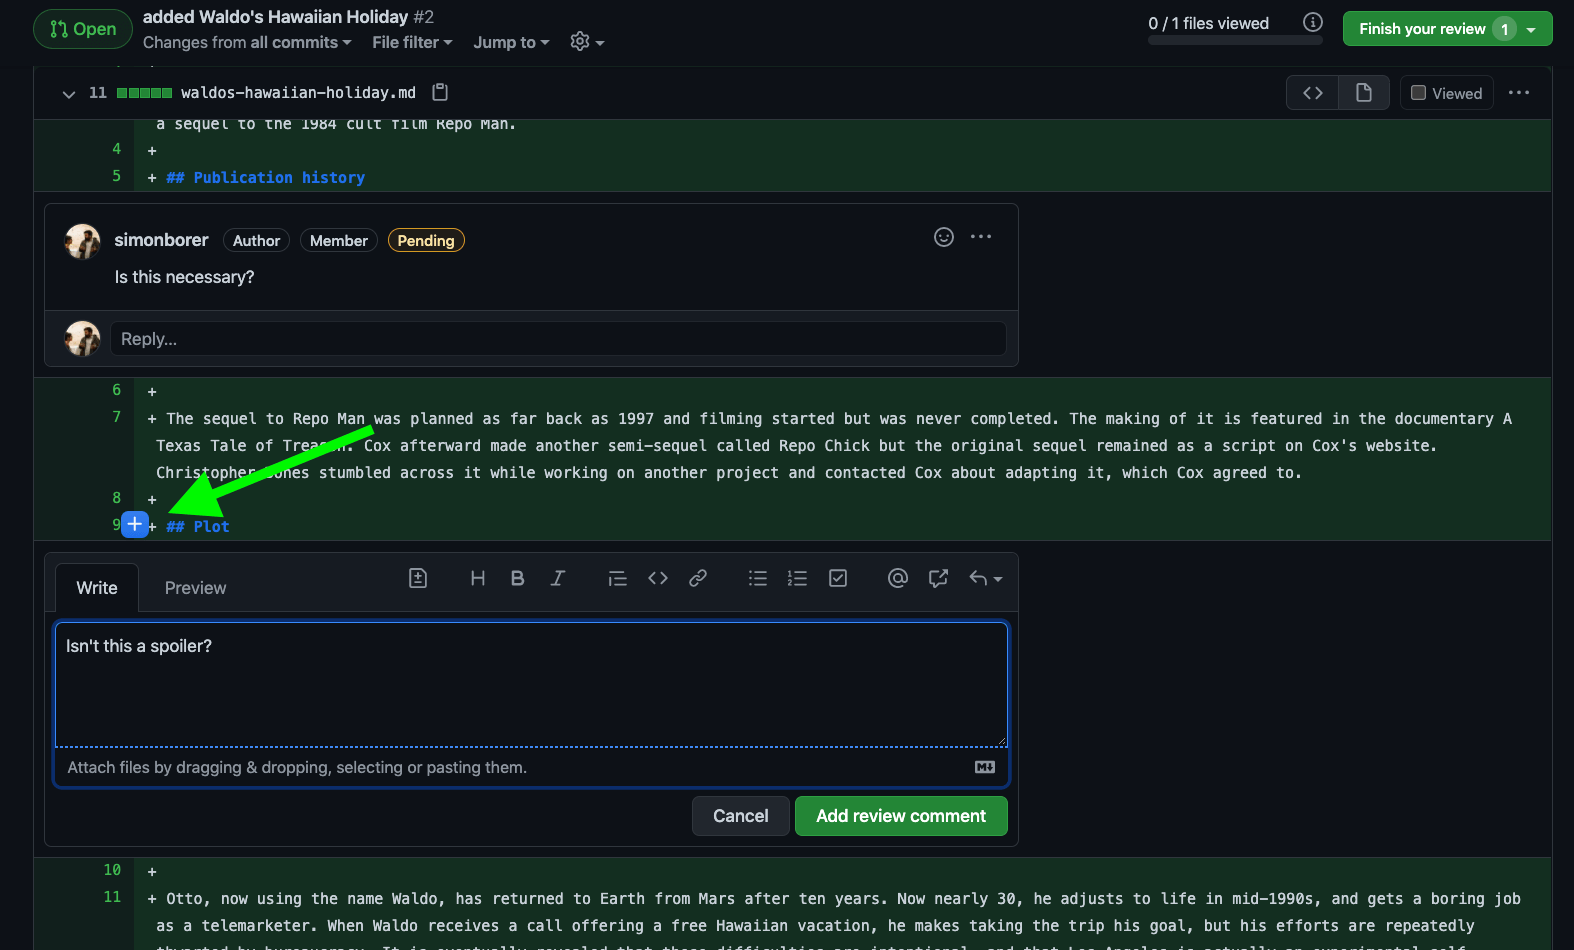
Task: Switch to rich diff view
Action: click(1364, 93)
